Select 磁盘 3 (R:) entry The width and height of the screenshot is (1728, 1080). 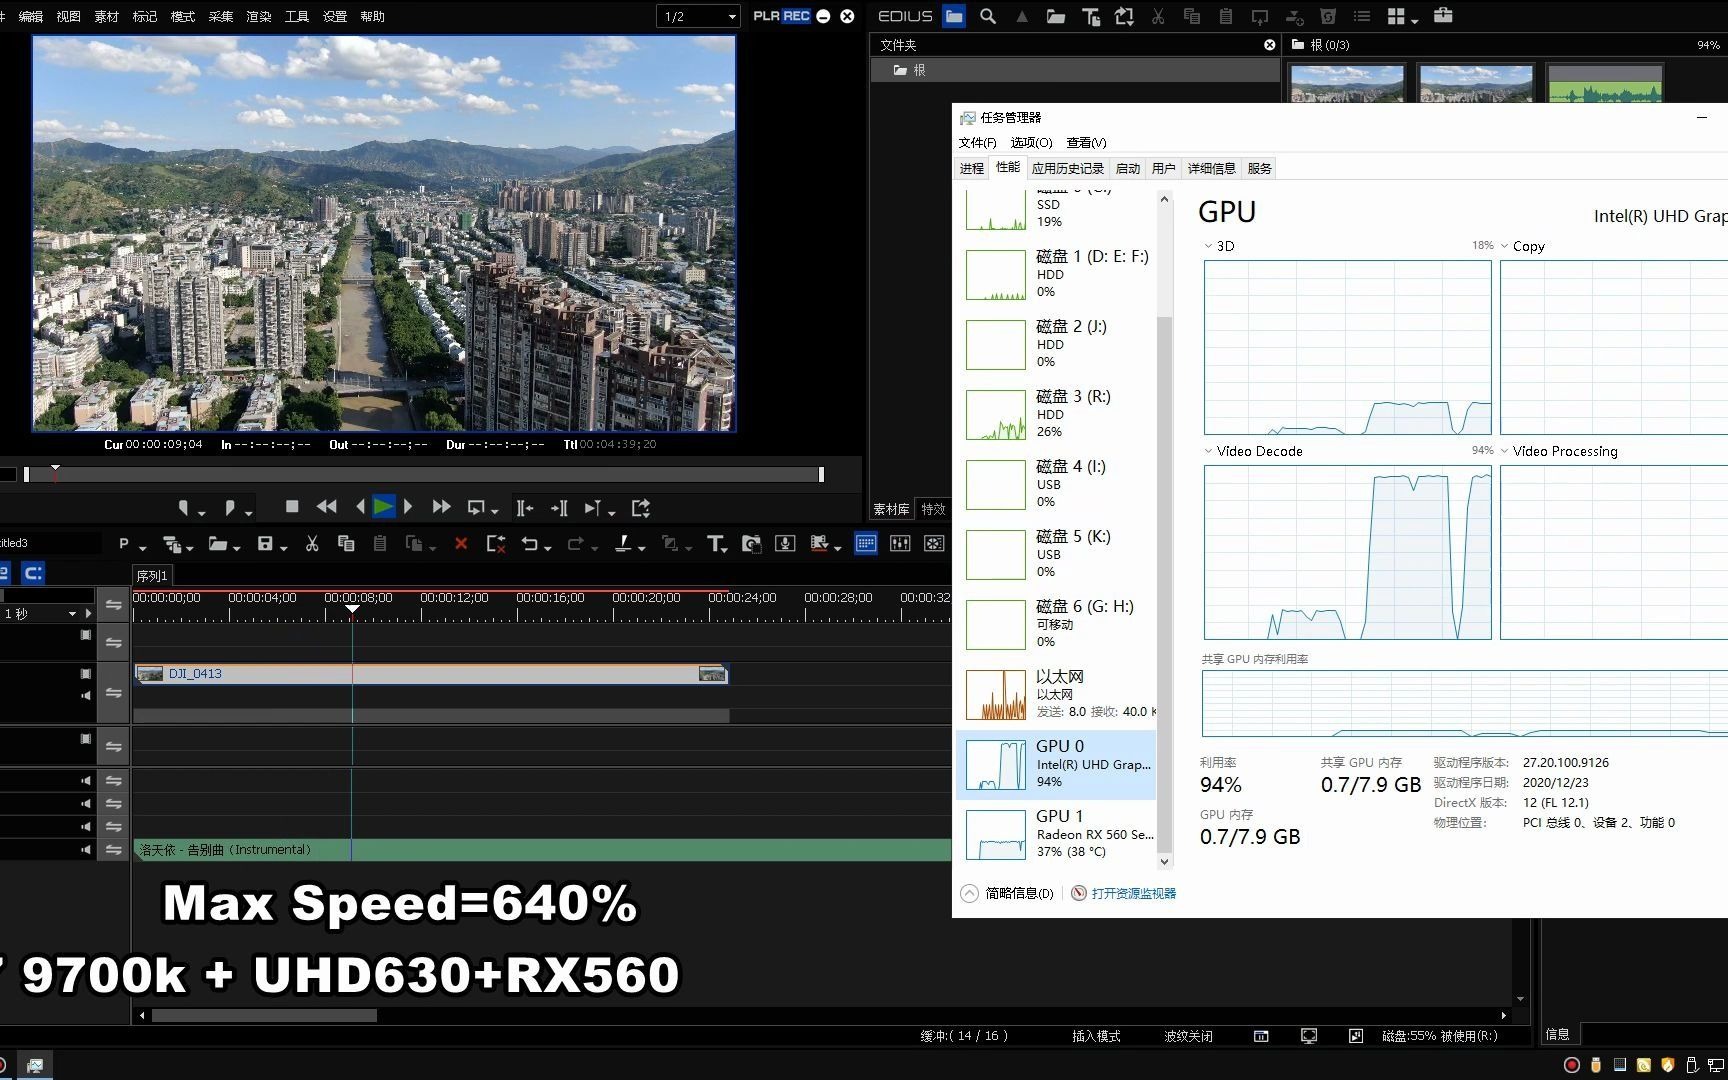point(1058,414)
